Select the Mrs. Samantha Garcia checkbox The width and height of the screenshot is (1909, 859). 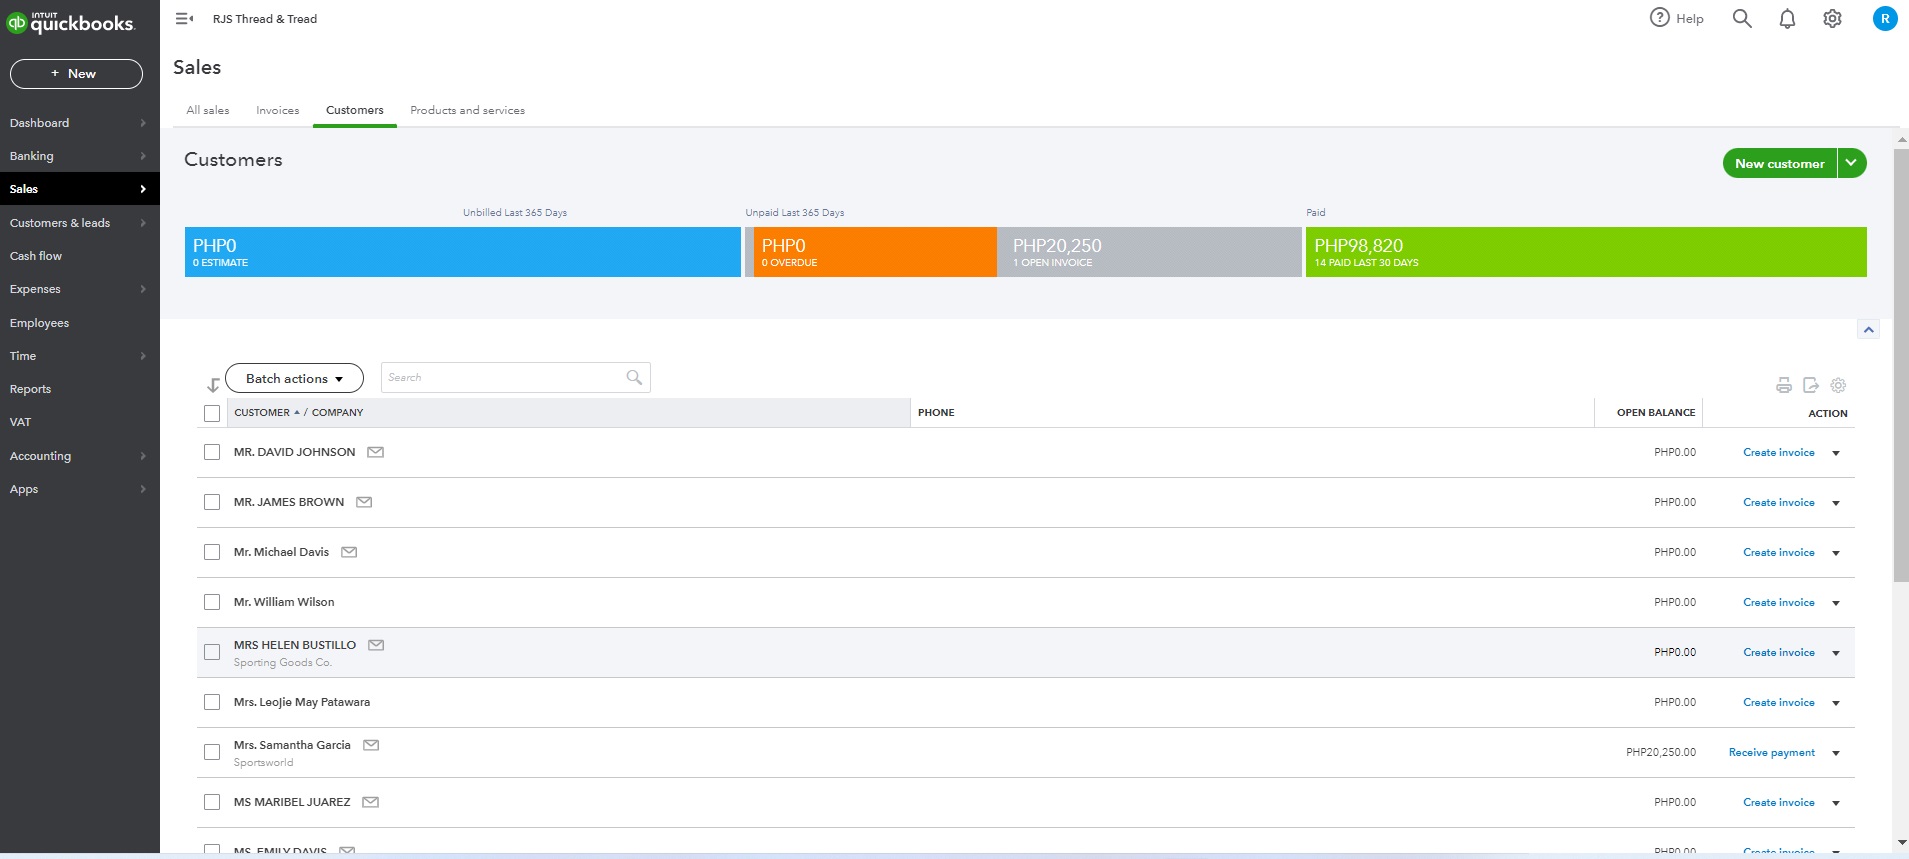[x=212, y=752]
